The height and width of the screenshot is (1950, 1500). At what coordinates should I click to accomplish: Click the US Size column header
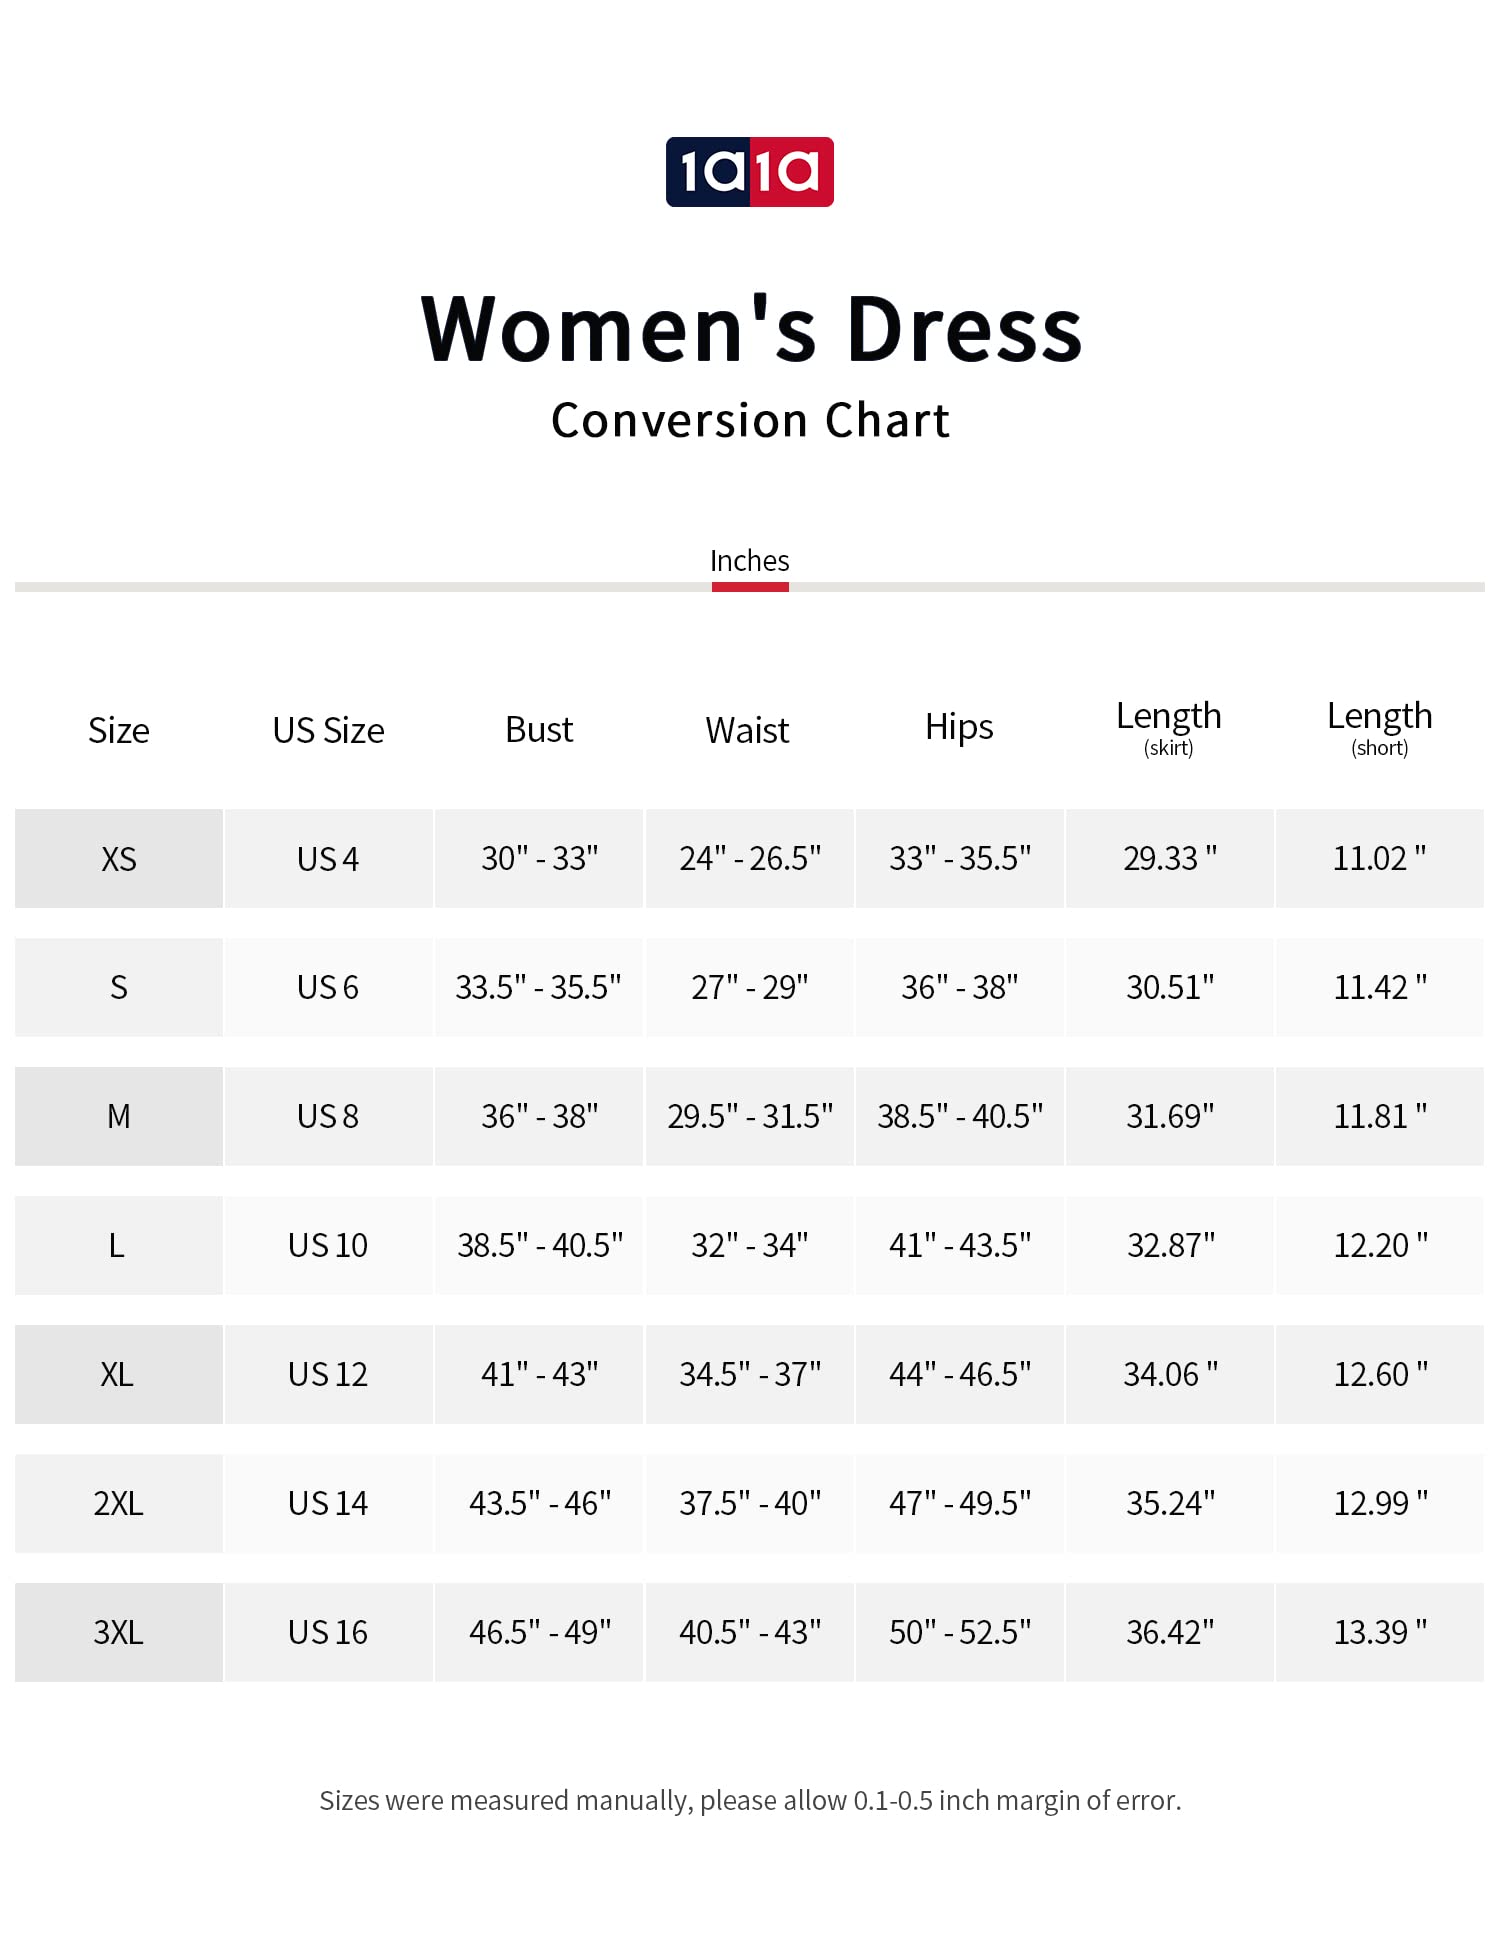pos(328,731)
